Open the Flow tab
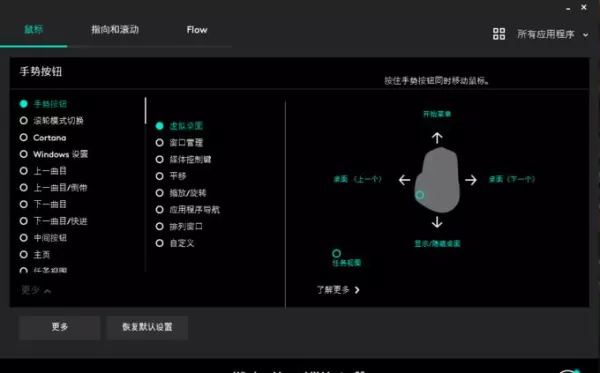This screenshot has height=373, width=600. (x=197, y=30)
